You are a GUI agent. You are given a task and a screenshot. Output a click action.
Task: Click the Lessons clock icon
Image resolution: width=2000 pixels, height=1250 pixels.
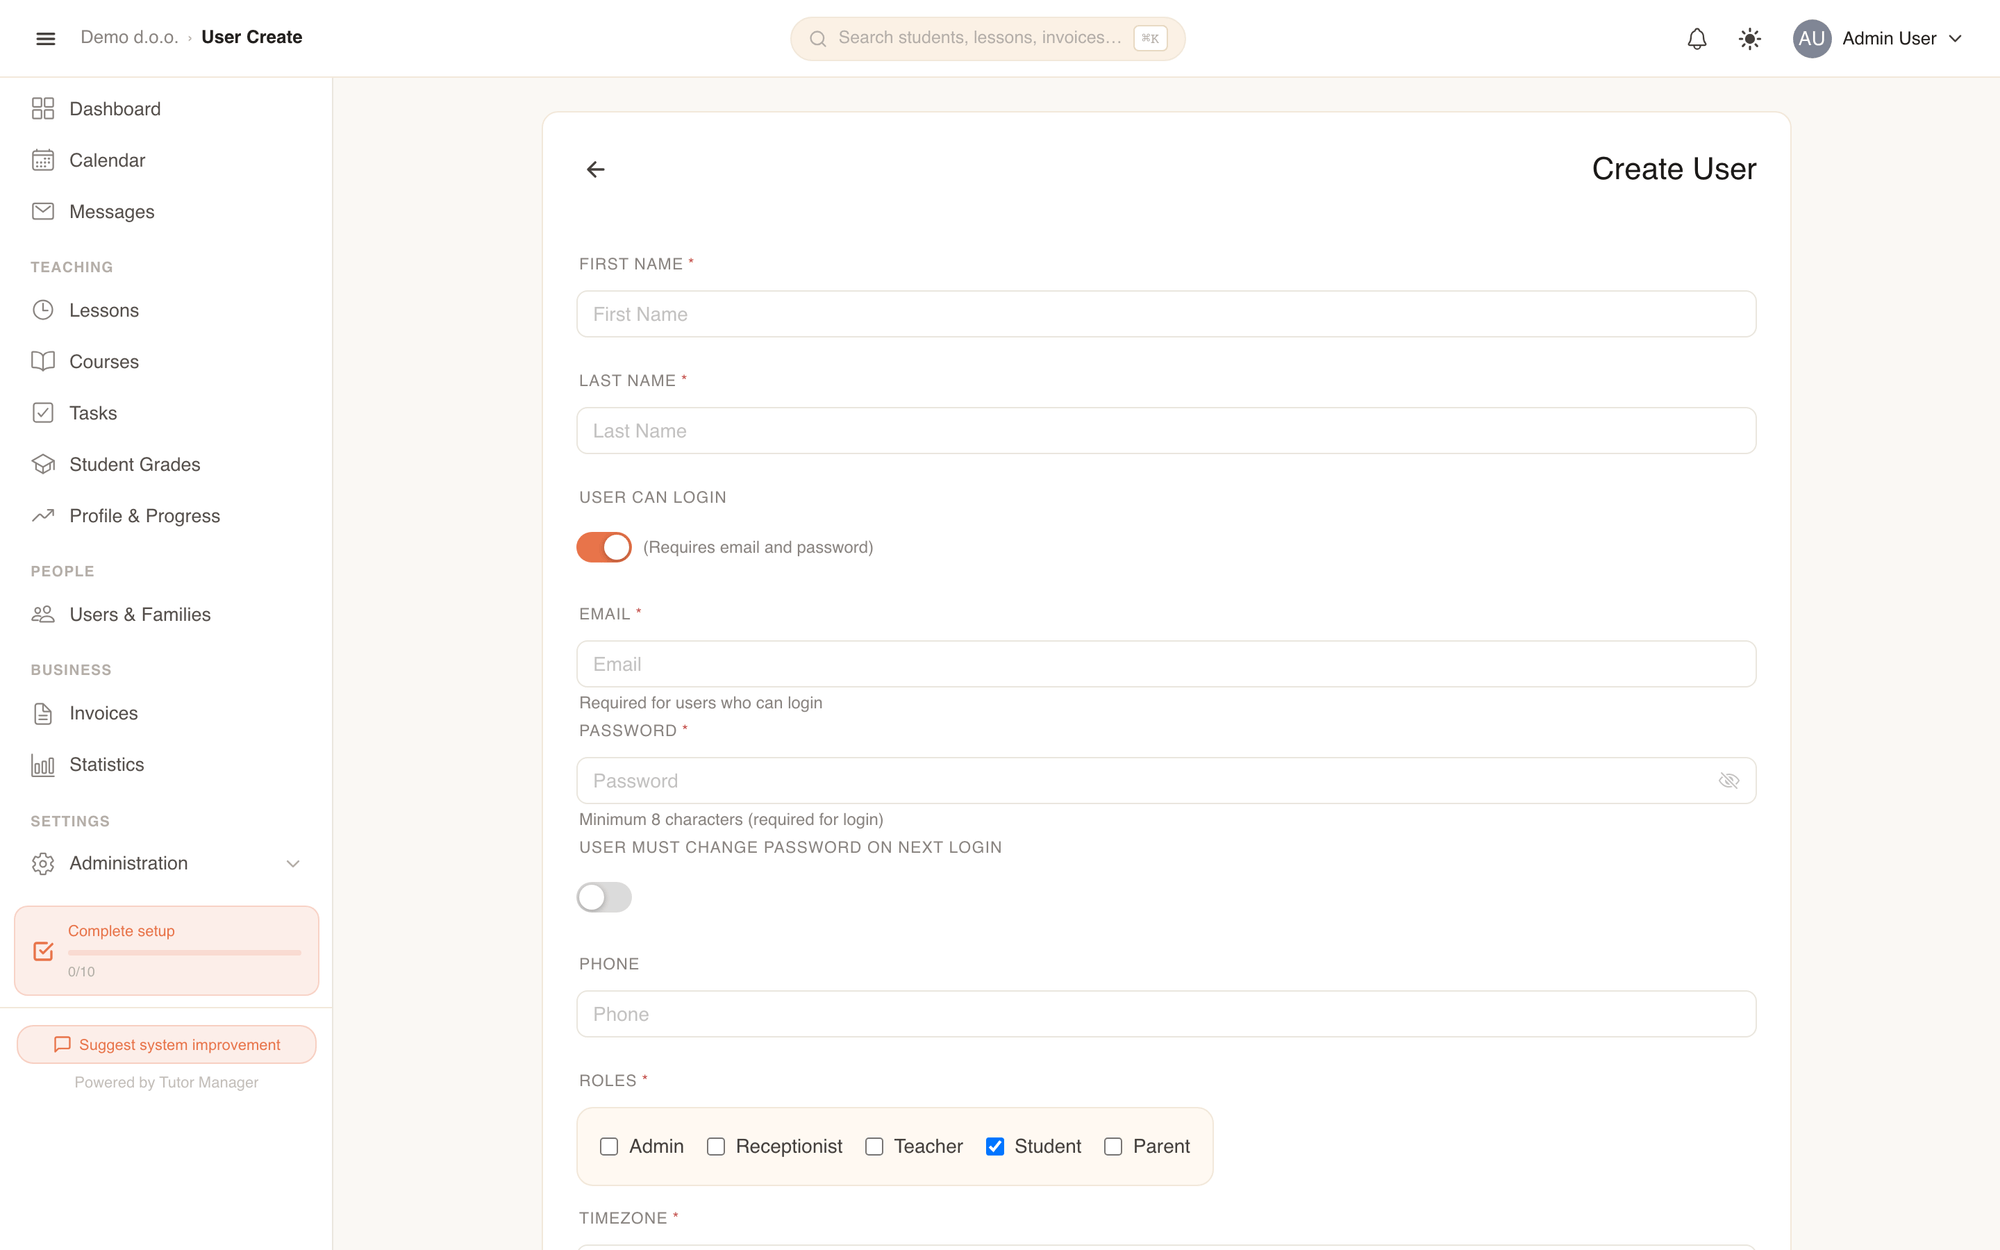pyautogui.click(x=43, y=310)
